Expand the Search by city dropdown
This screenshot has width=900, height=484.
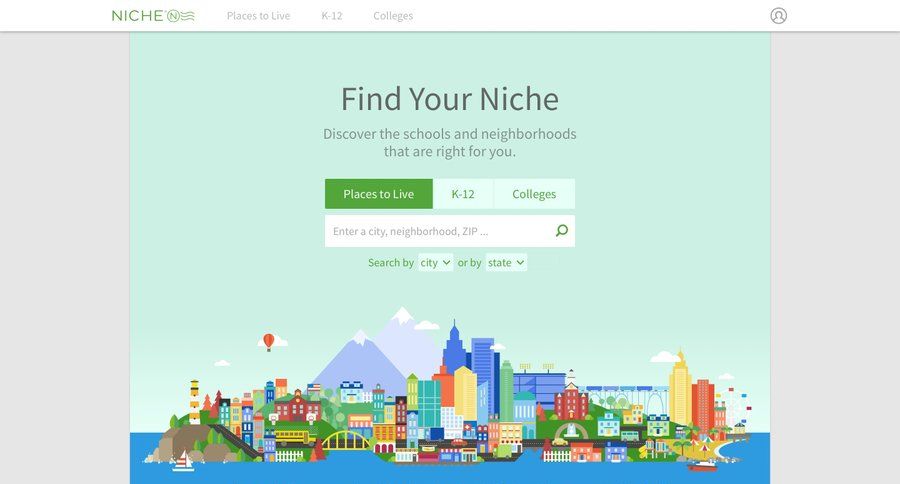436,262
